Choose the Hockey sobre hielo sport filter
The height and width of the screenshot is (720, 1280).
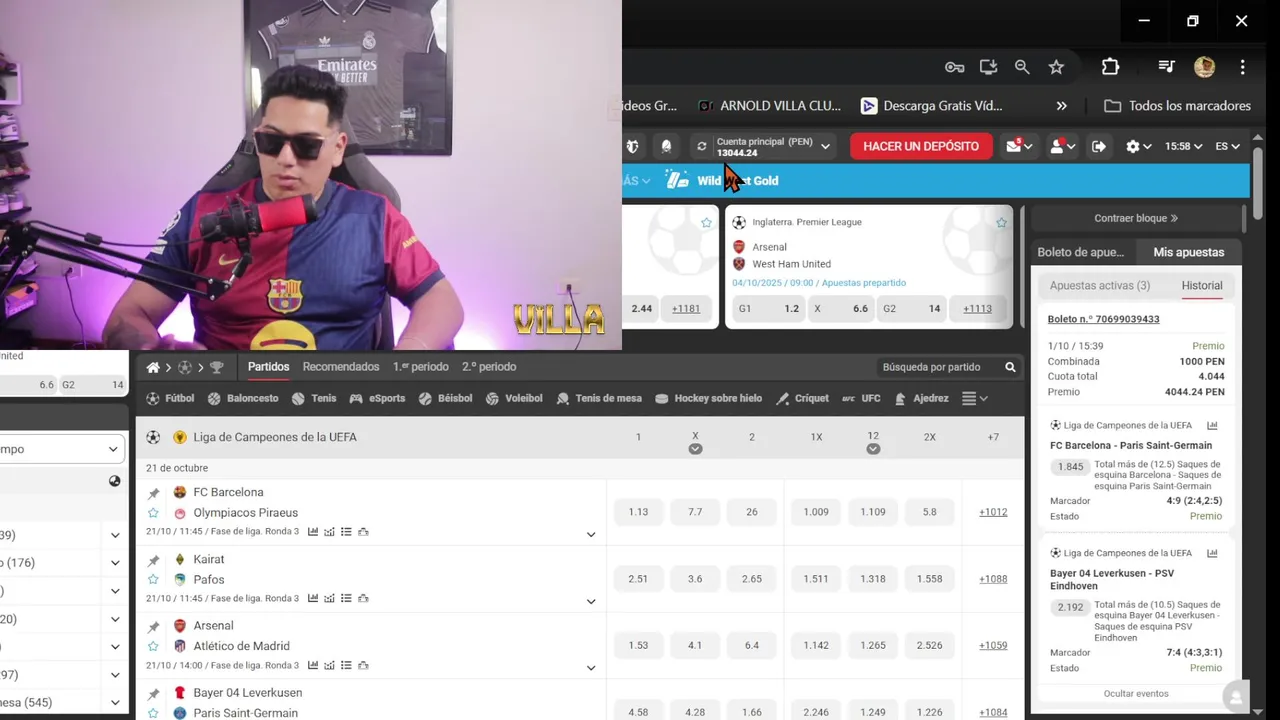(x=708, y=399)
